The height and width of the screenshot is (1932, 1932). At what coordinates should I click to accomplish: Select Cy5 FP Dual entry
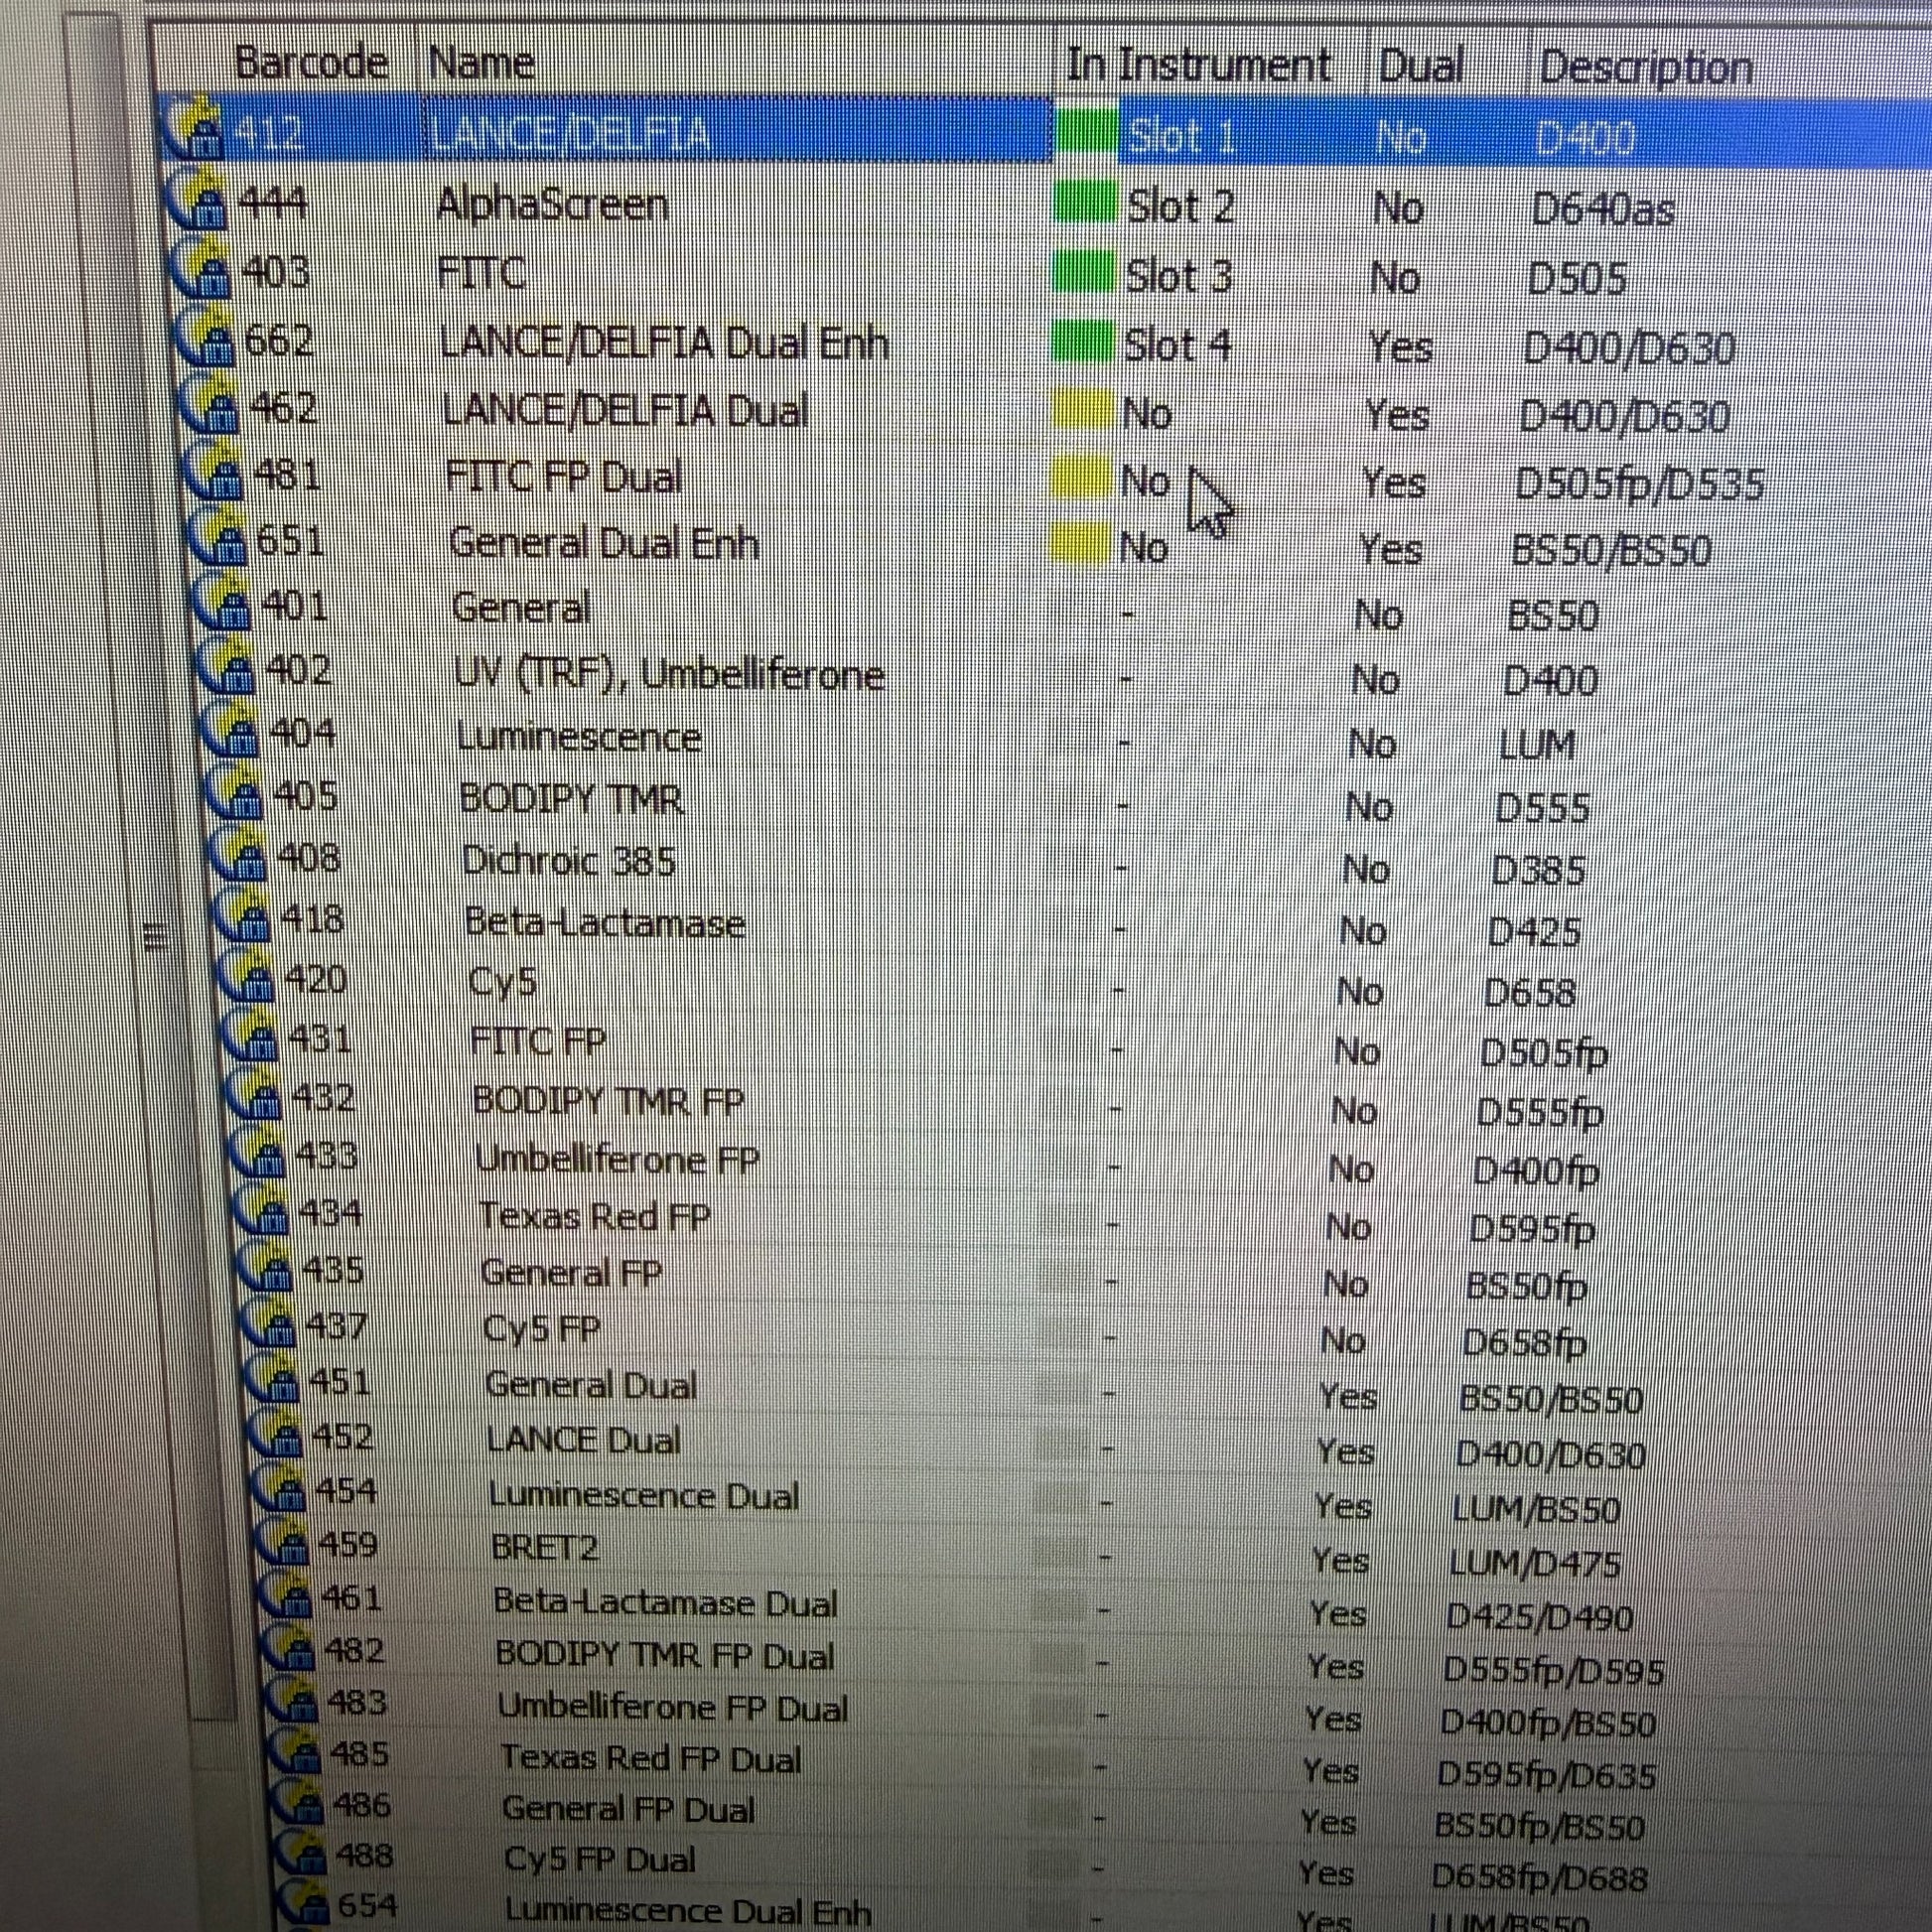pyautogui.click(x=600, y=1859)
